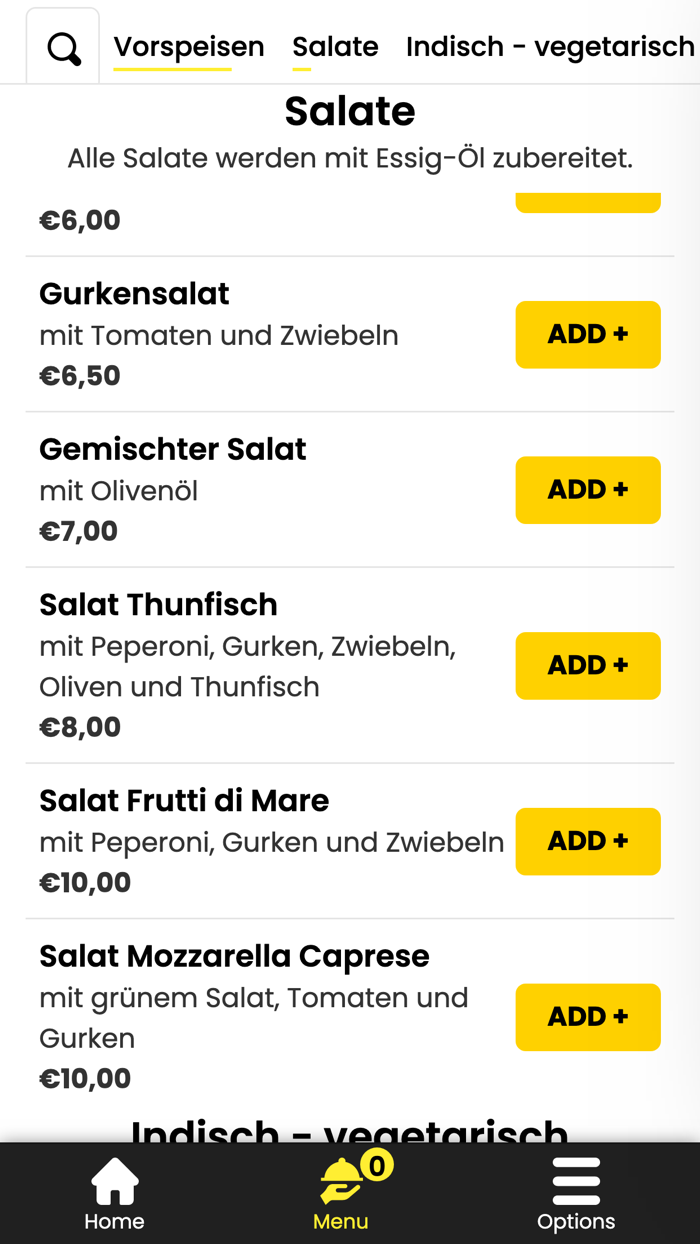Jump to Indisch - vegetarisch category tab
The width and height of the screenshot is (700, 1244).
(550, 47)
